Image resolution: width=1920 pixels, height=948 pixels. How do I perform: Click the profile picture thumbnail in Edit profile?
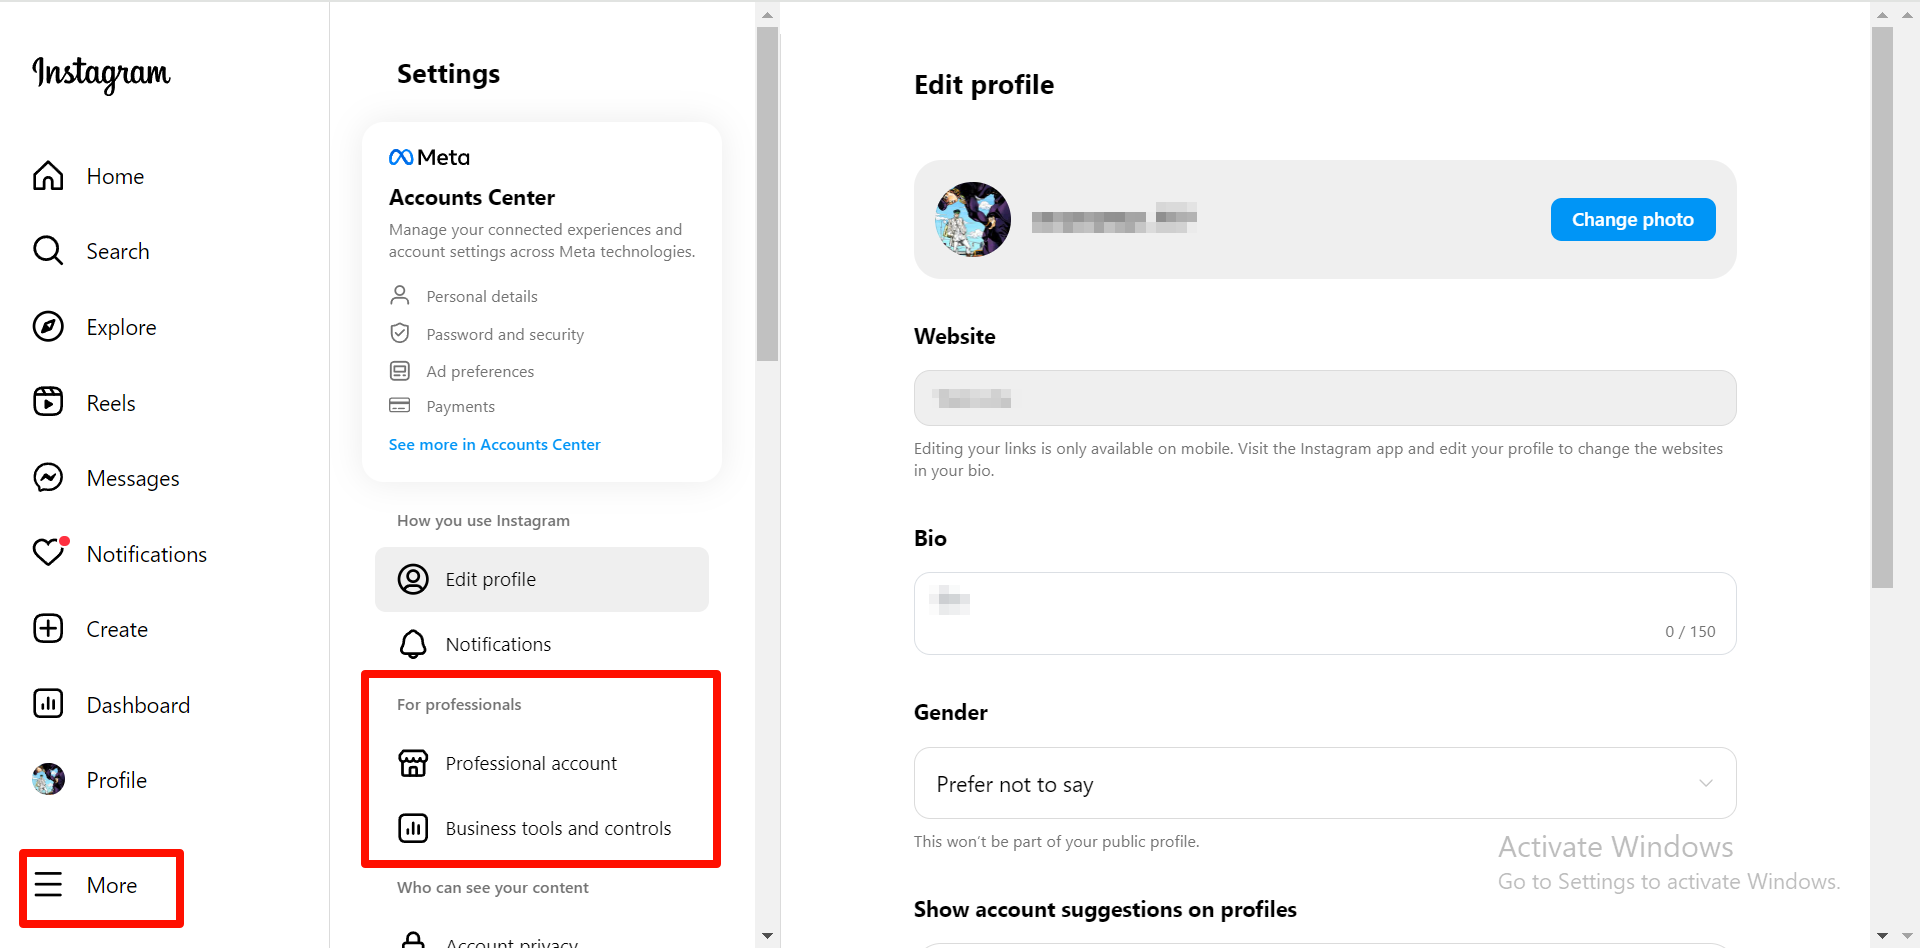[x=973, y=220]
